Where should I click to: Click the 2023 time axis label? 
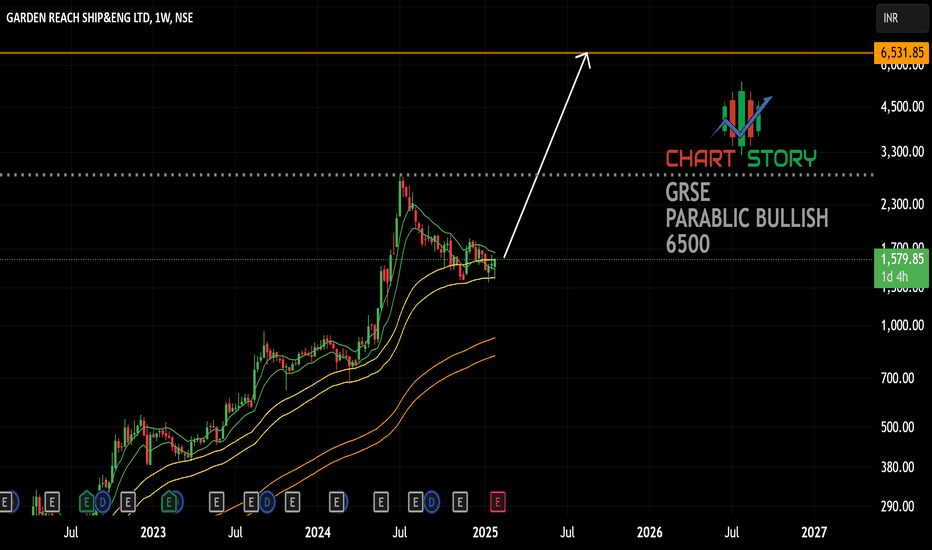[x=153, y=532]
